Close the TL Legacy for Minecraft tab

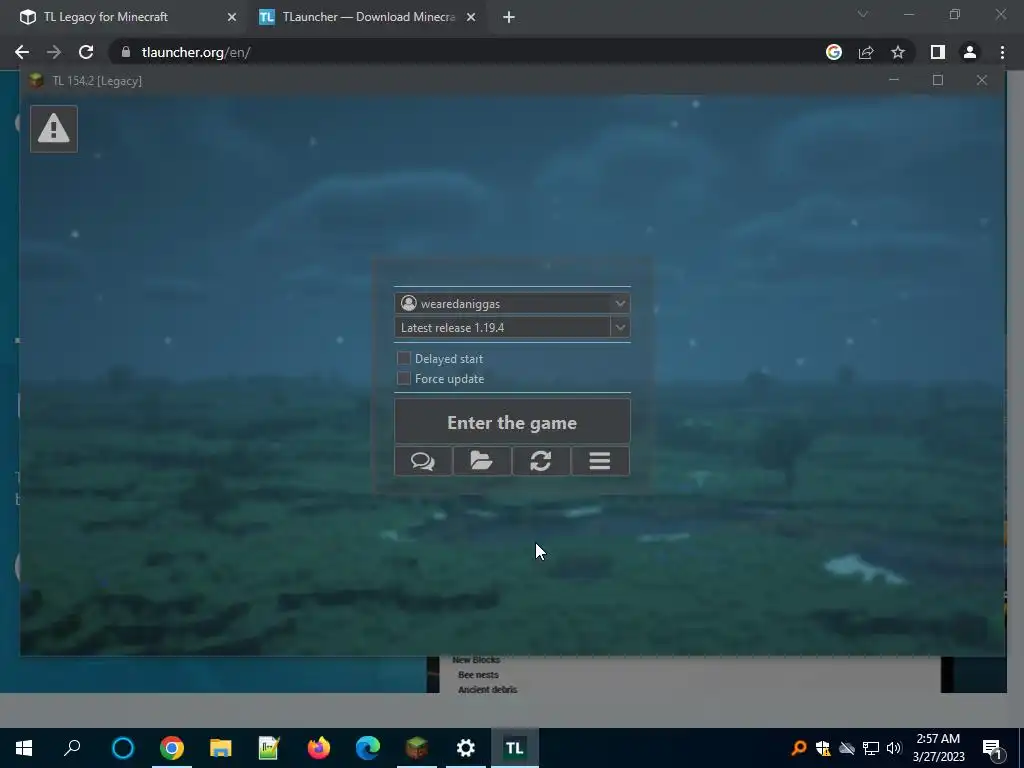[232, 17]
